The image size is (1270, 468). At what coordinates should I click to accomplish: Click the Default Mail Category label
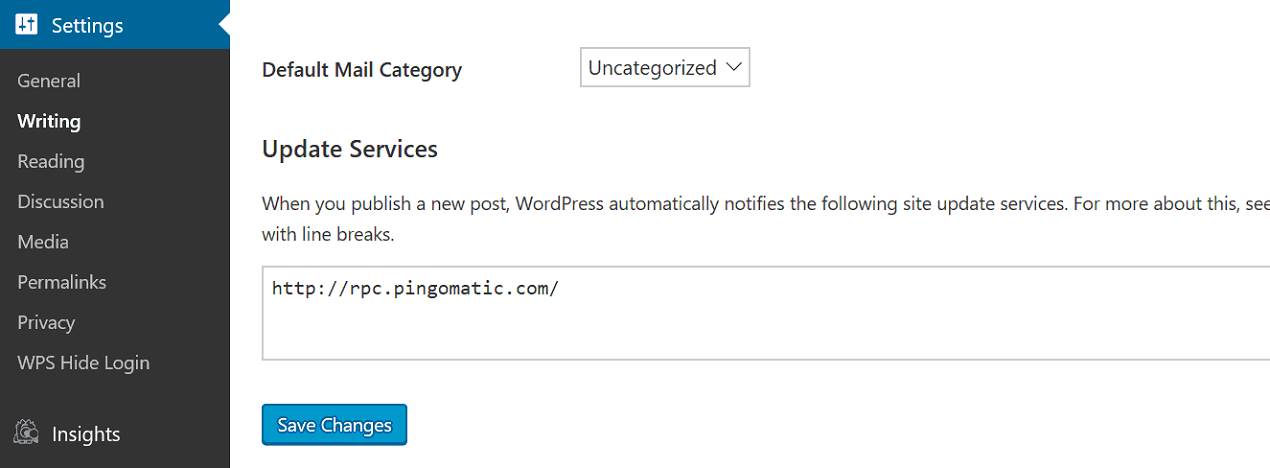(x=362, y=70)
